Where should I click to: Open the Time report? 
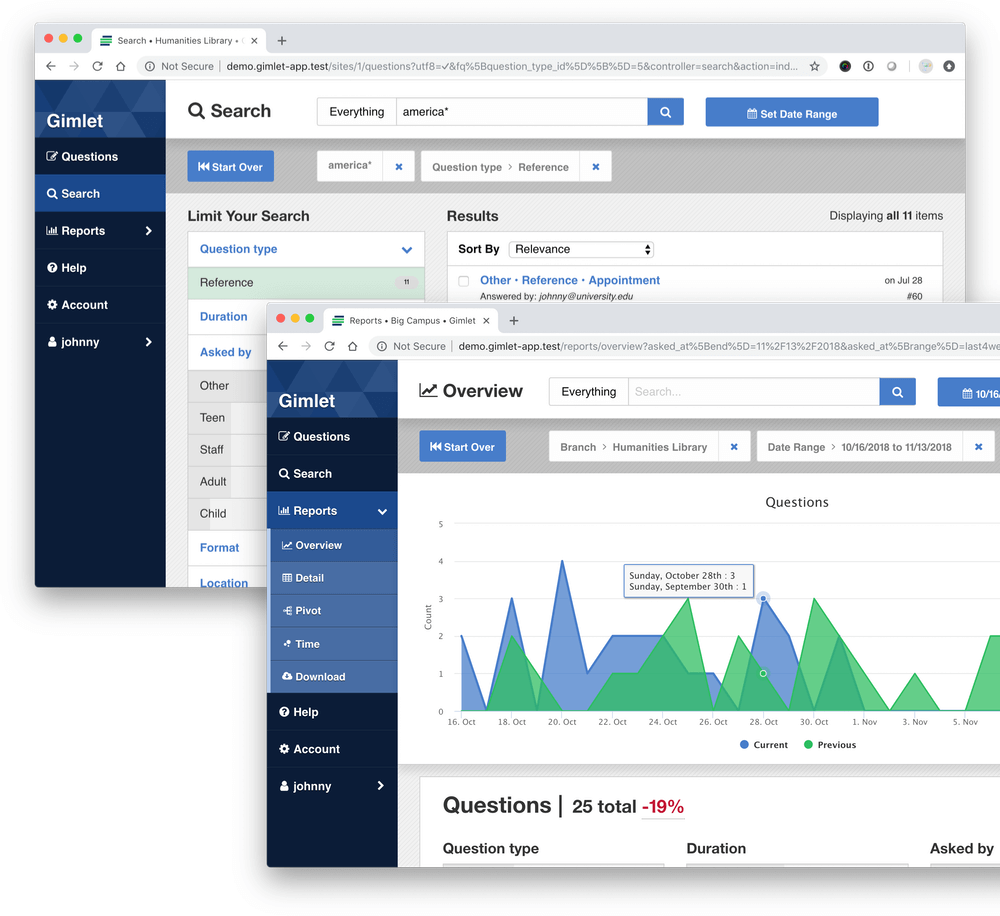(334, 644)
